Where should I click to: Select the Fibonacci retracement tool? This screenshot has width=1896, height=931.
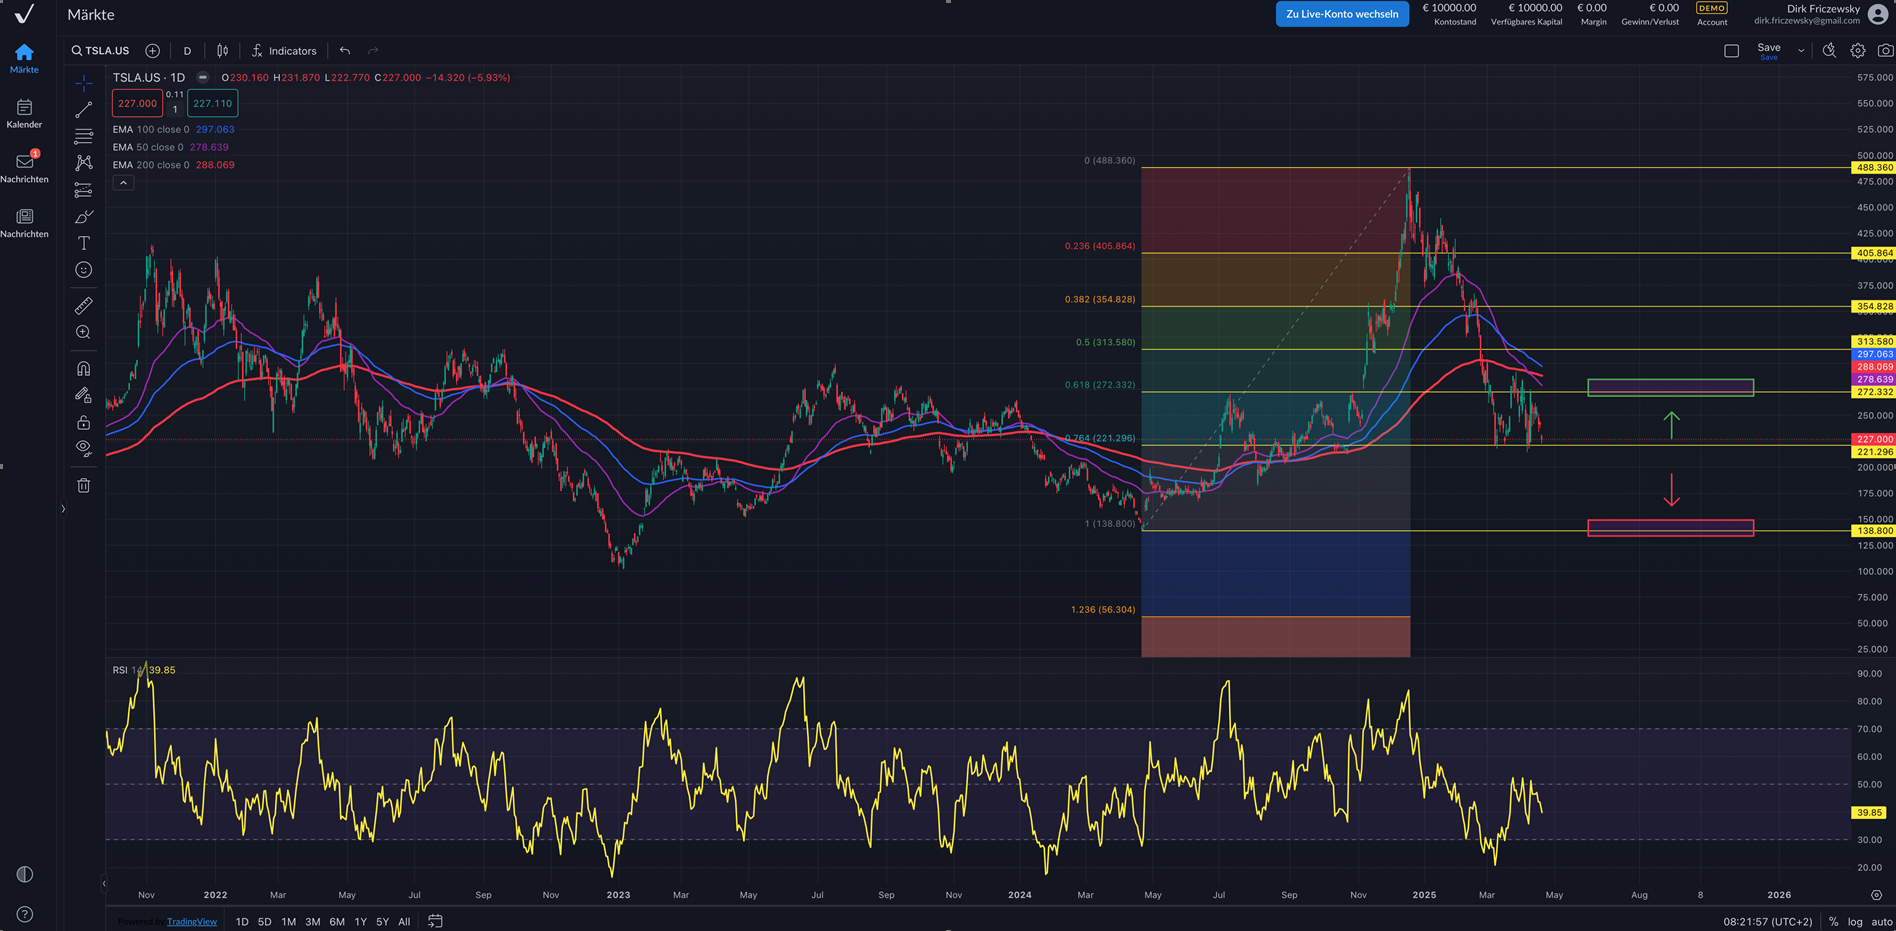84,136
